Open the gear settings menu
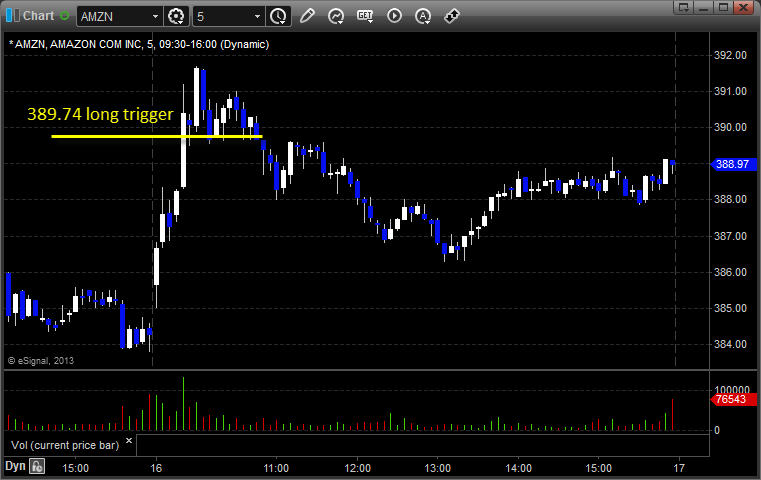The image size is (761, 480). coord(176,17)
